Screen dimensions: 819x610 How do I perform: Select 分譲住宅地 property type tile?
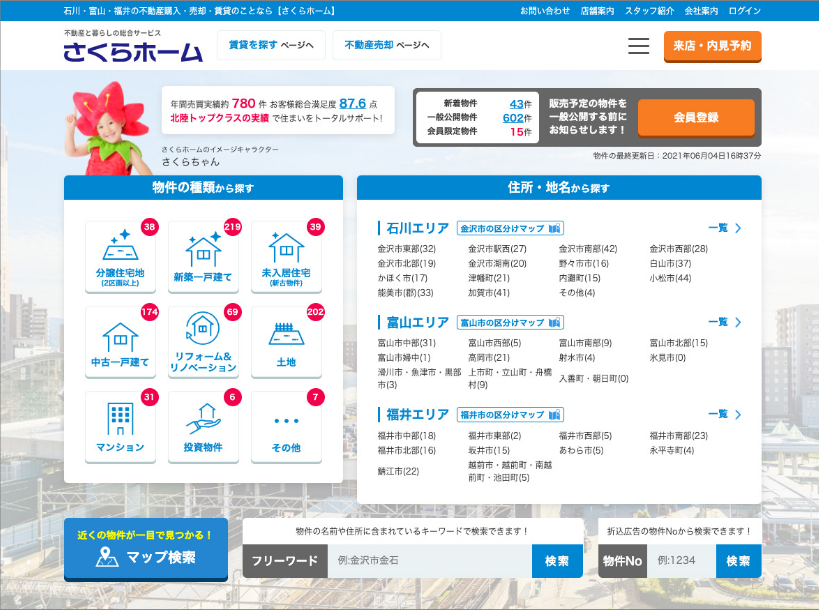tap(120, 256)
